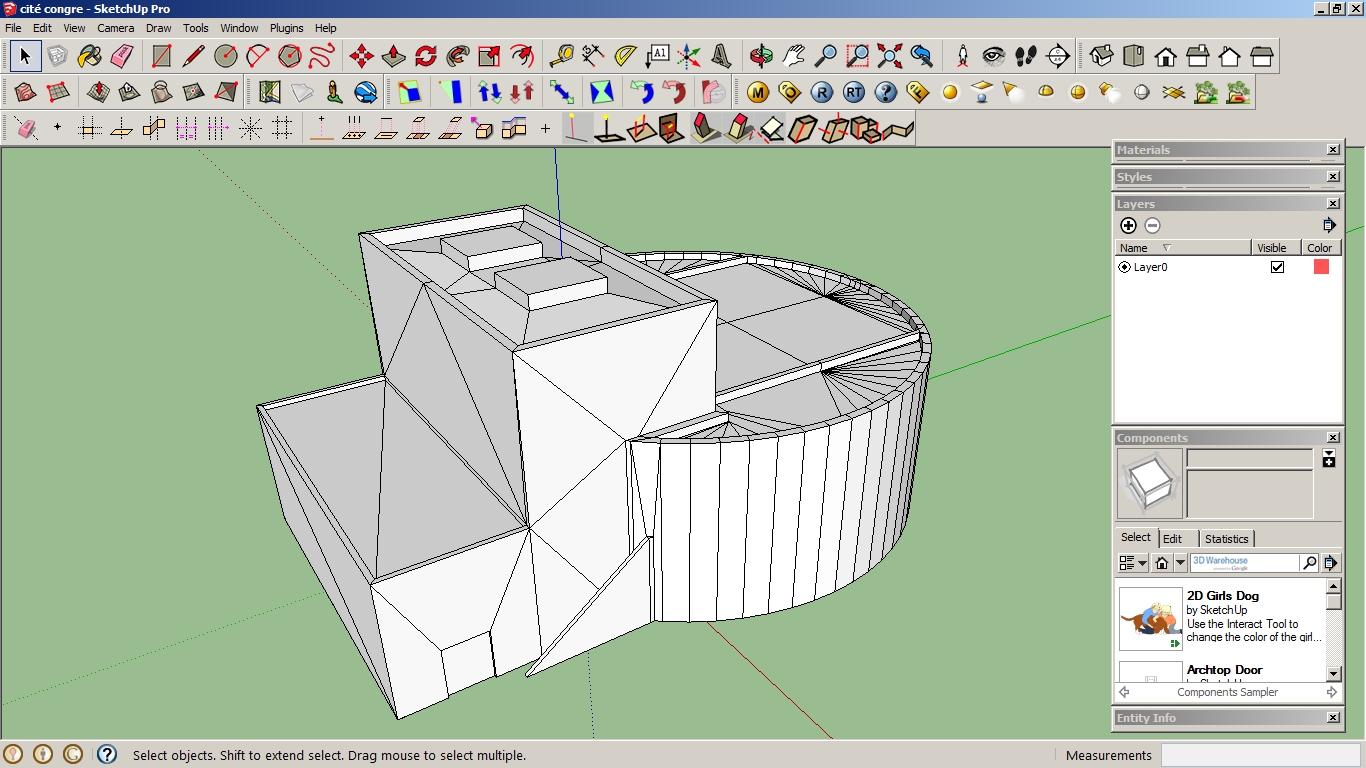This screenshot has height=768, width=1366.
Task: Click the Layer0 red color swatch
Action: (x=1321, y=267)
